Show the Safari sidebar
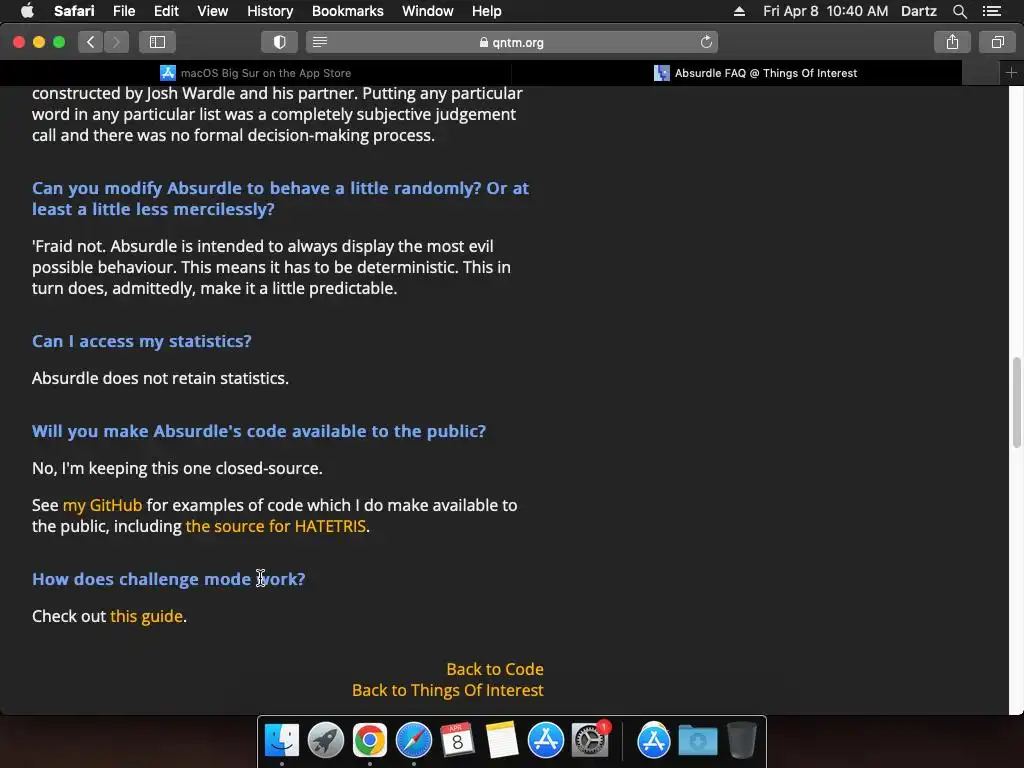 157,42
